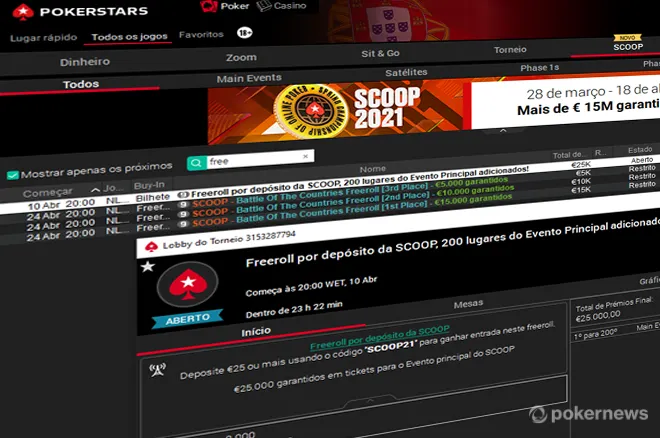Open the Dinheiro games tab

[x=85, y=62]
